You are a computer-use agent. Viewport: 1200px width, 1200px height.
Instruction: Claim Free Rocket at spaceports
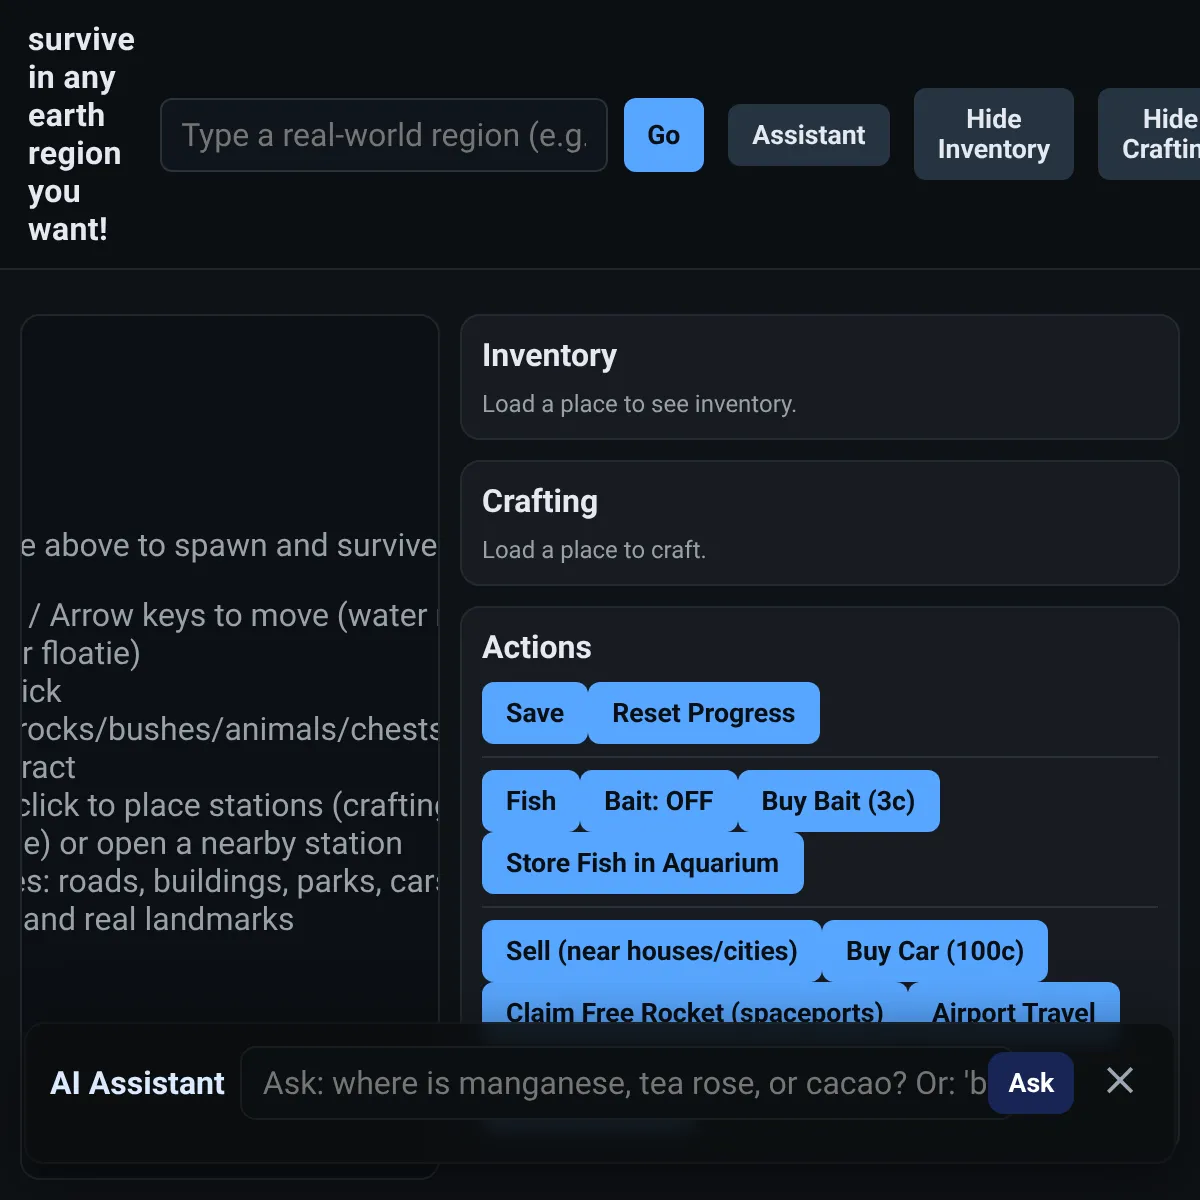pos(695,1005)
